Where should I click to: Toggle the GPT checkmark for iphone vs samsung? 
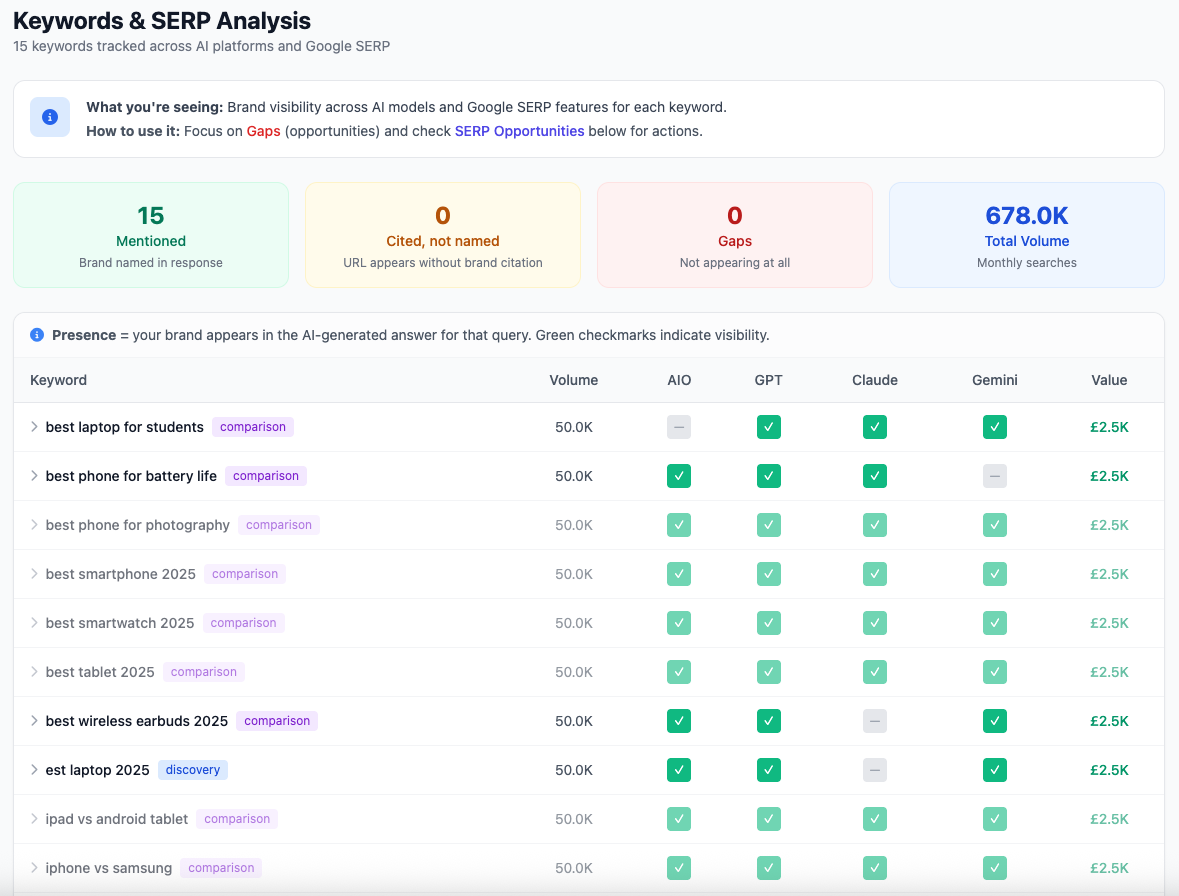[x=769, y=867]
